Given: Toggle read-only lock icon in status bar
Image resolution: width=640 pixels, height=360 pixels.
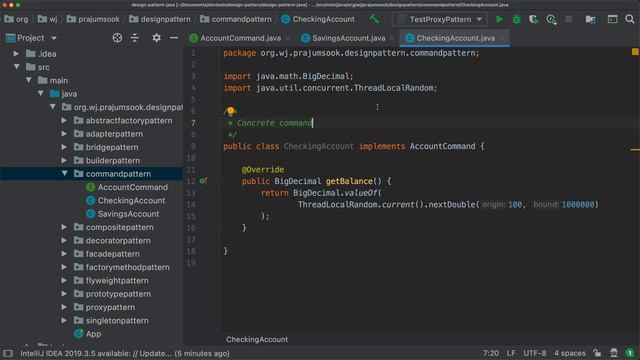Looking at the screenshot, I should (597, 353).
